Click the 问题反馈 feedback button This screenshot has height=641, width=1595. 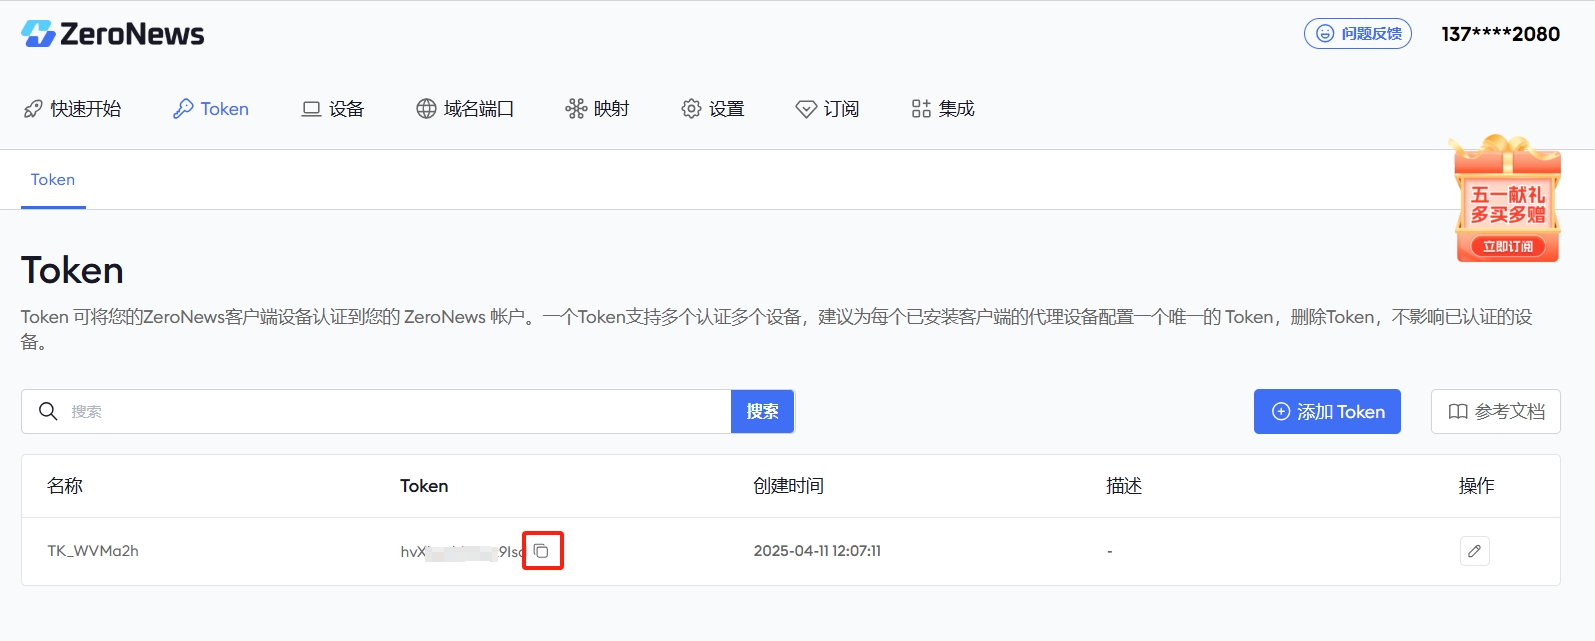[x=1358, y=34]
